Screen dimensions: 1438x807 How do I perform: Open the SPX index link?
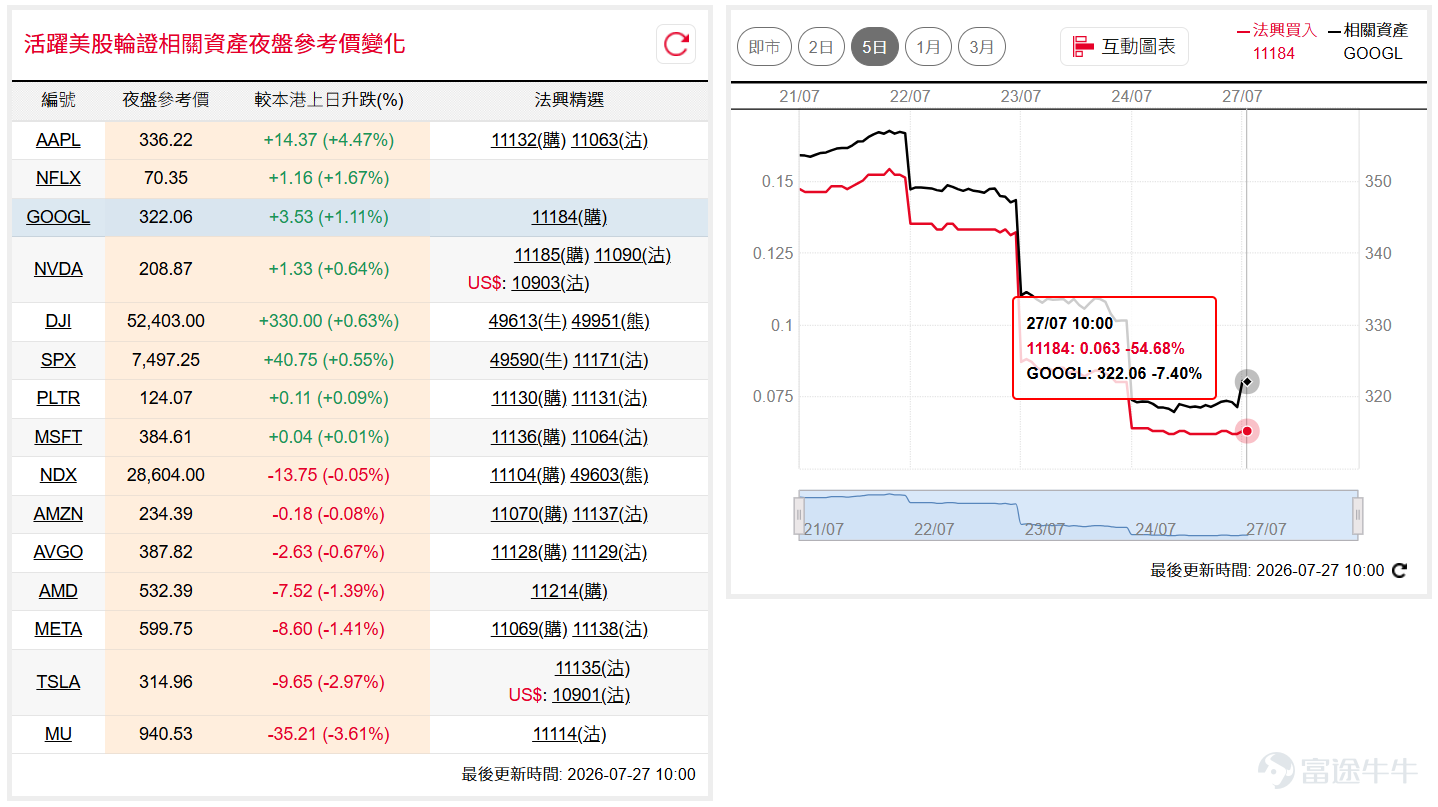tap(58, 360)
